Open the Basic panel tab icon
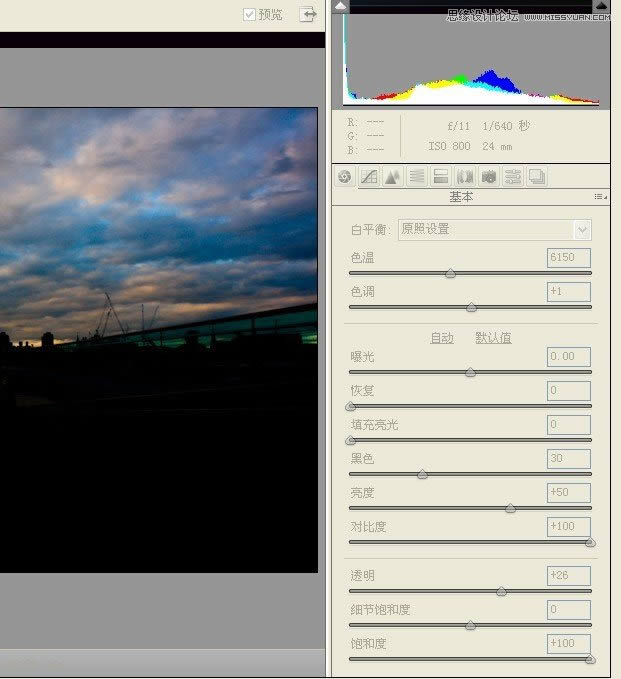 (345, 177)
